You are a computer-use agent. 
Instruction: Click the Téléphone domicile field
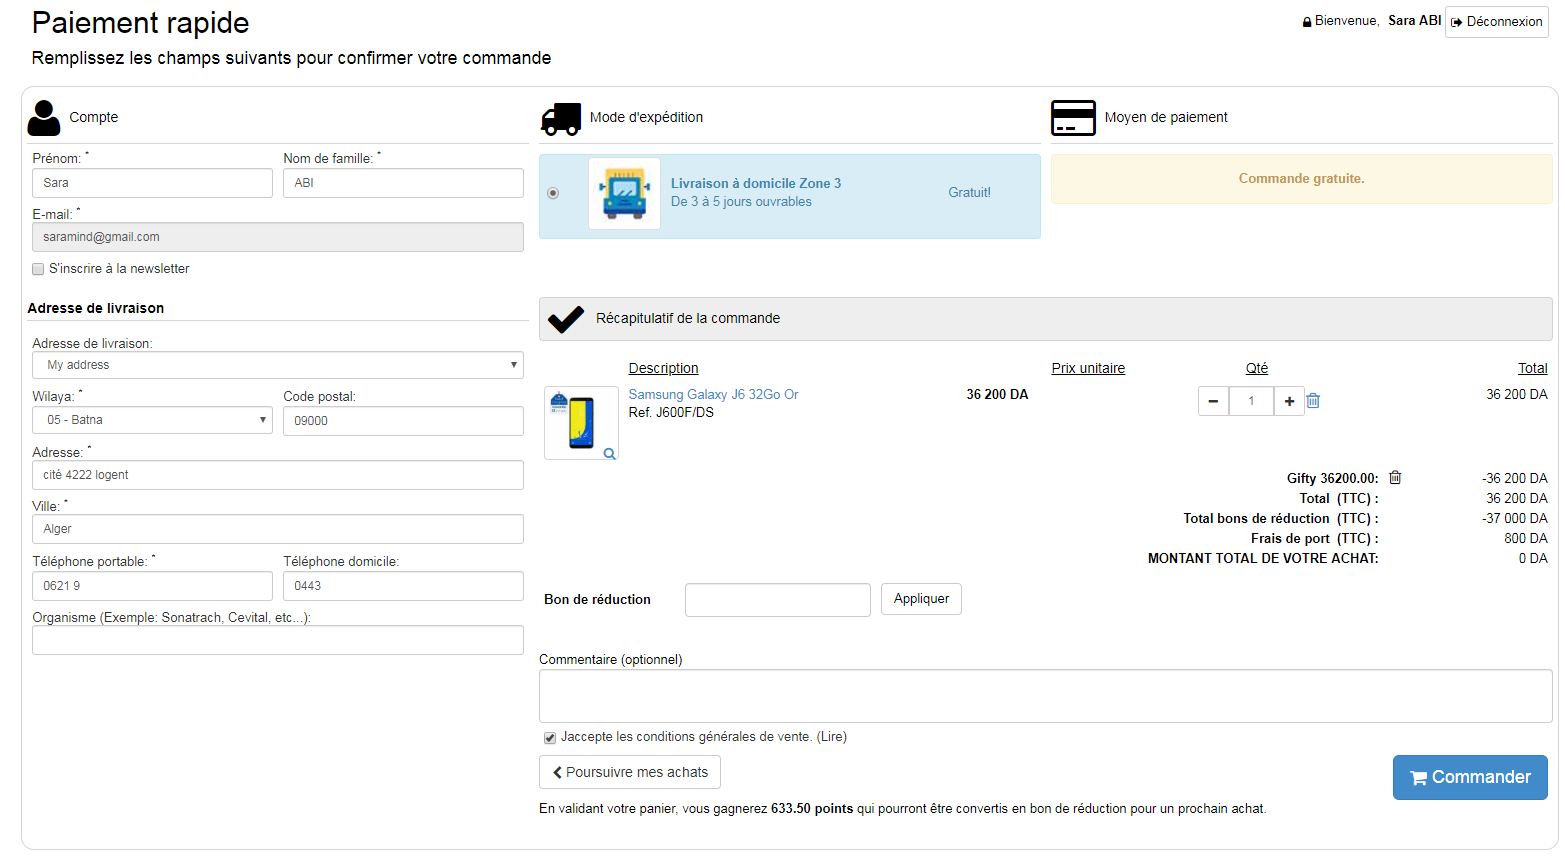403,586
